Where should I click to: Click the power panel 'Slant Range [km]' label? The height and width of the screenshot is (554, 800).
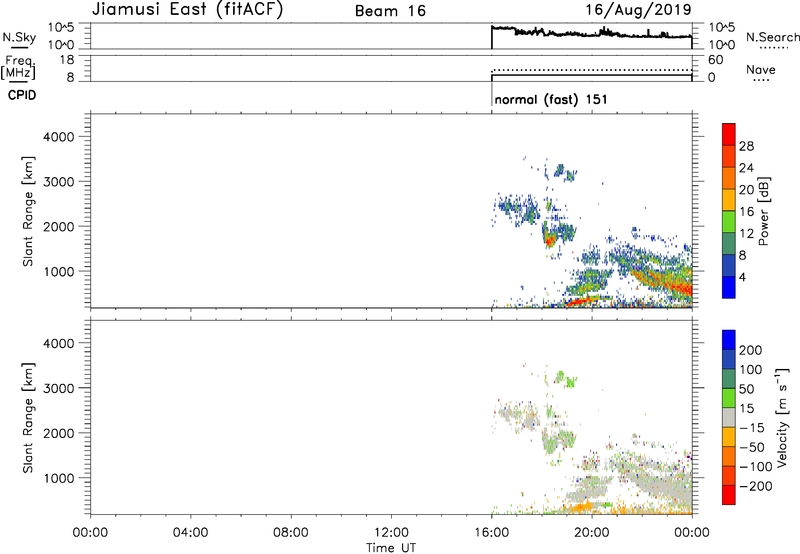tap(28, 211)
